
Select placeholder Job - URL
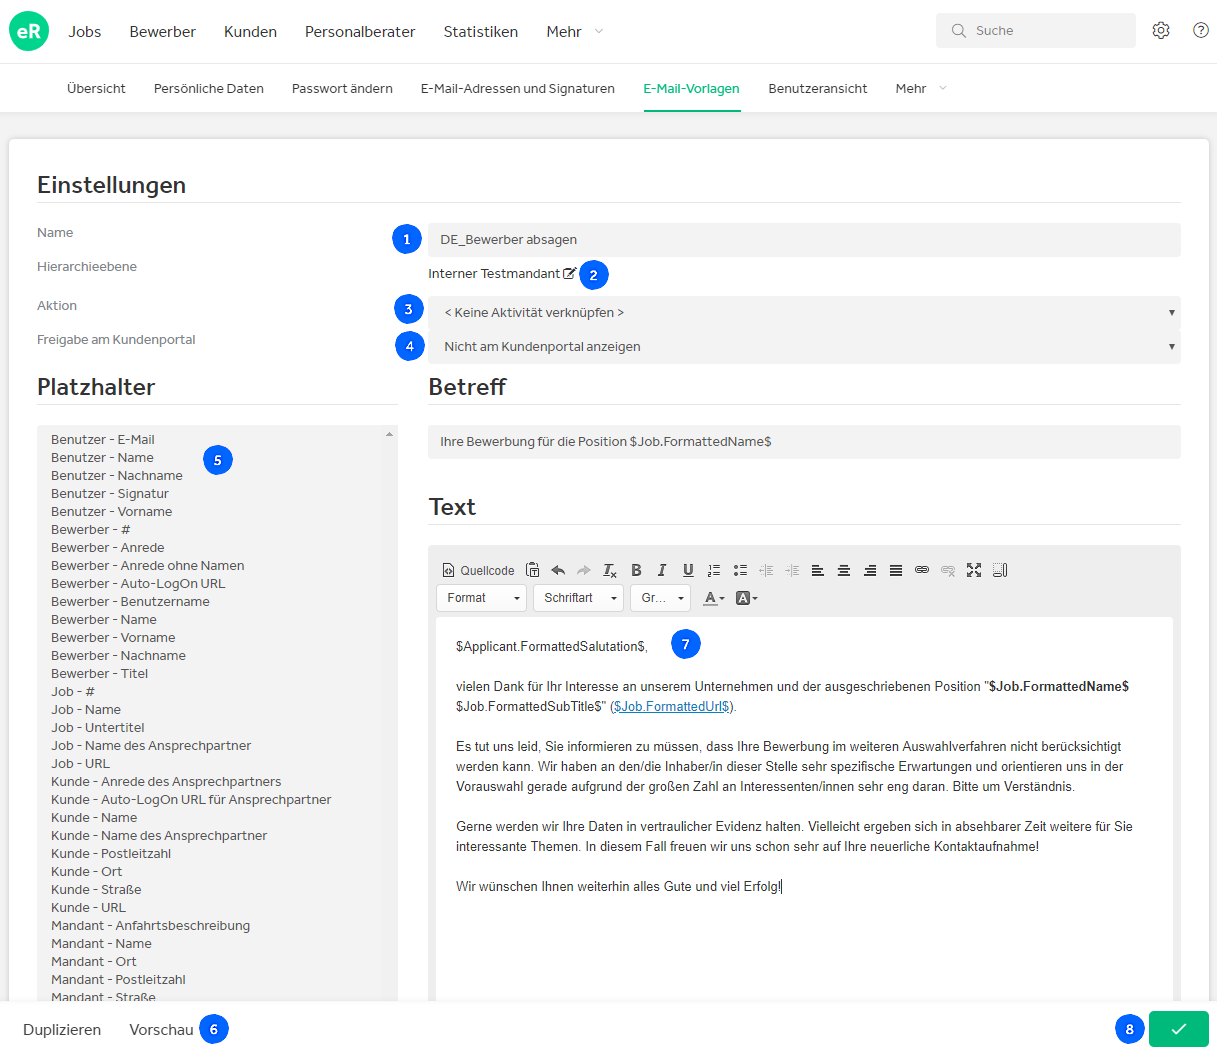pyautogui.click(x=81, y=763)
